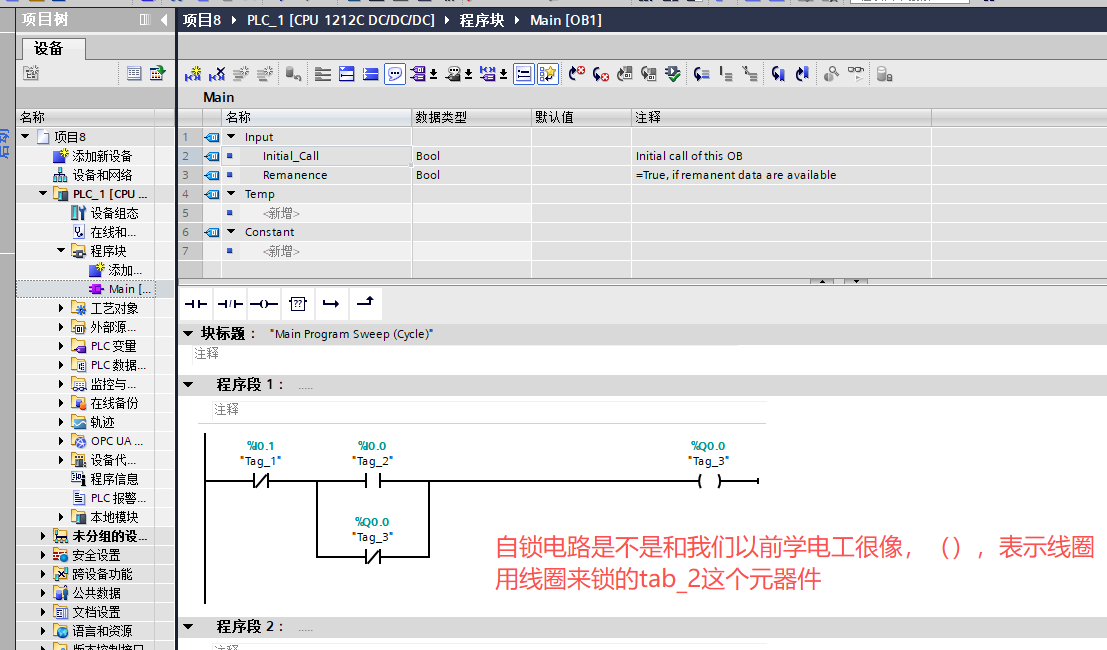Open the third tag-icon dropdown arrow
This screenshot has height=650, width=1107.
(x=503, y=74)
